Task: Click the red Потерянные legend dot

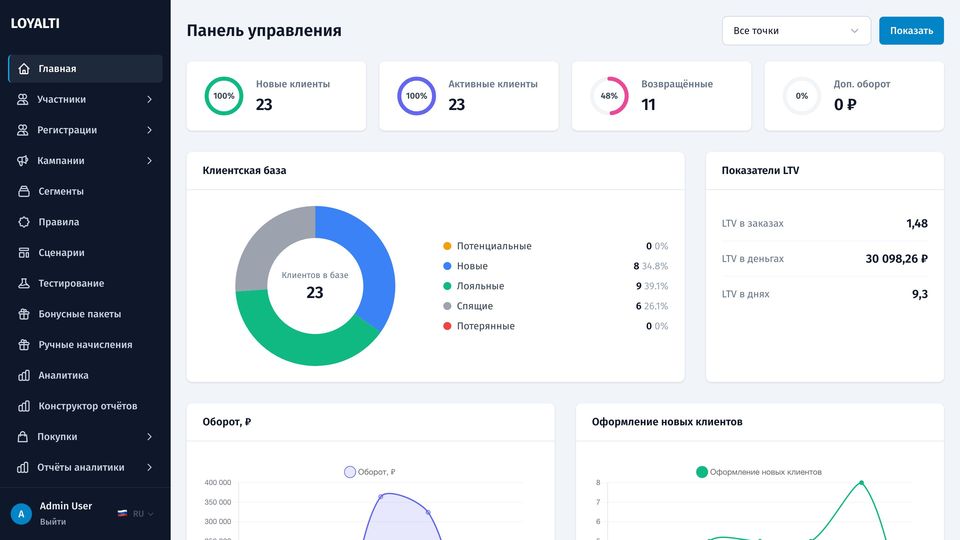Action: (x=447, y=326)
